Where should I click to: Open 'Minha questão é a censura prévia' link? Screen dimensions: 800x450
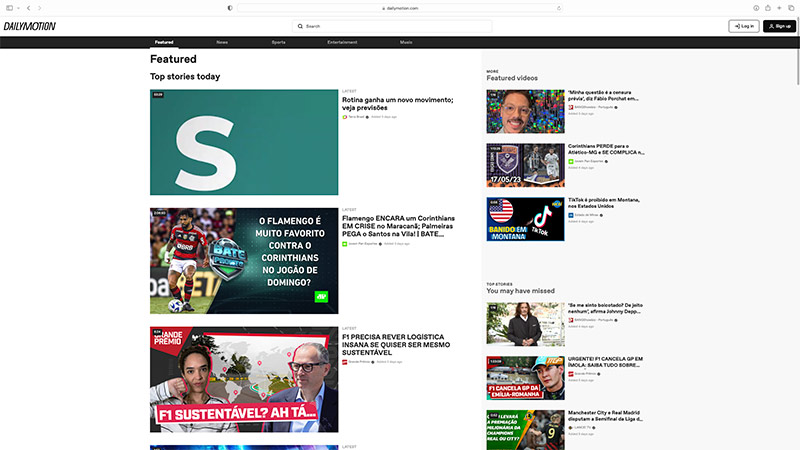[603, 95]
